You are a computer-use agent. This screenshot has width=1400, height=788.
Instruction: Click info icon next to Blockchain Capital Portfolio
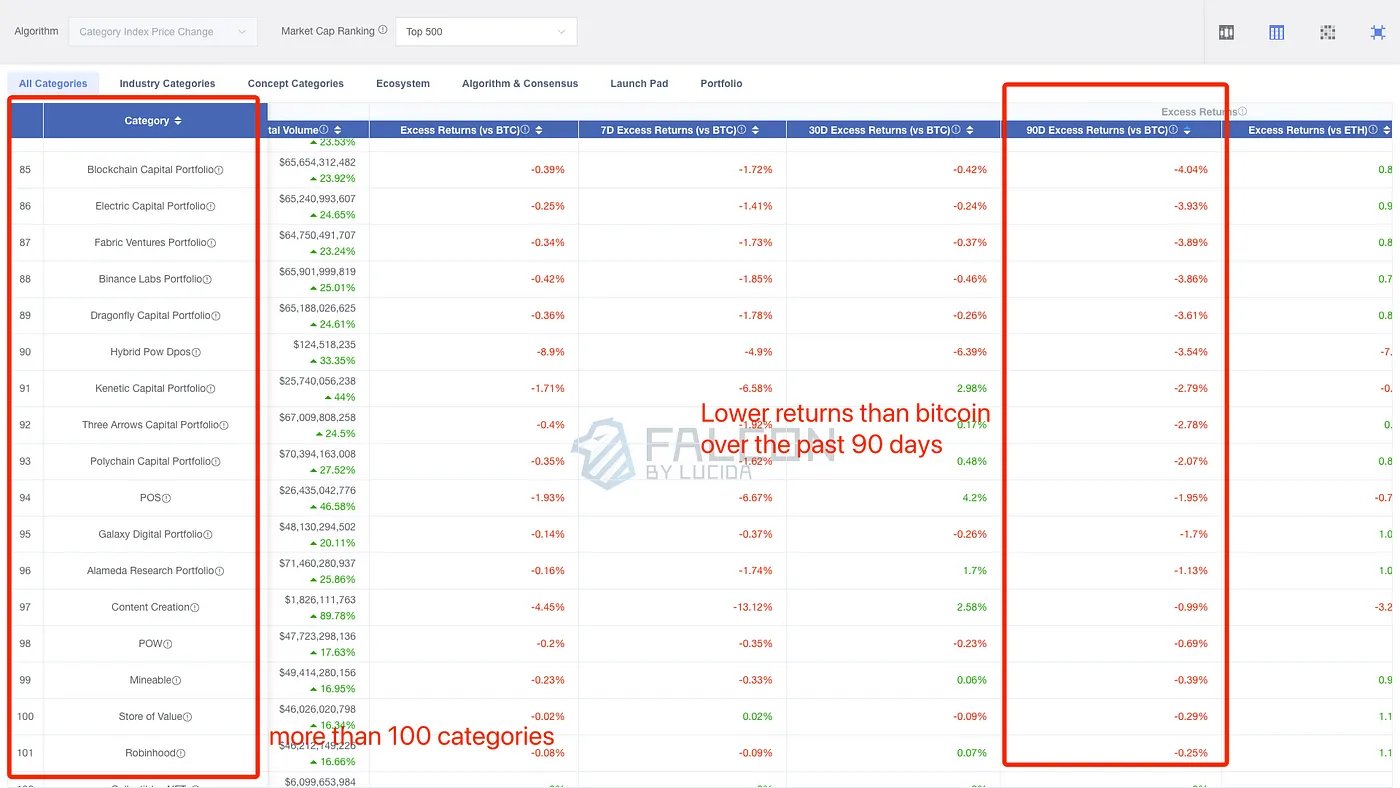point(219,170)
